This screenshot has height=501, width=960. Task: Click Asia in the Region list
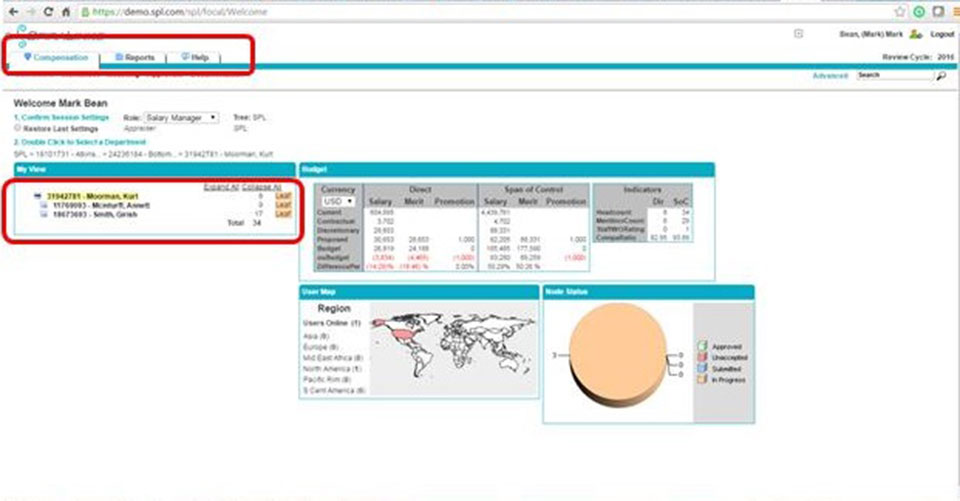[x=316, y=336]
